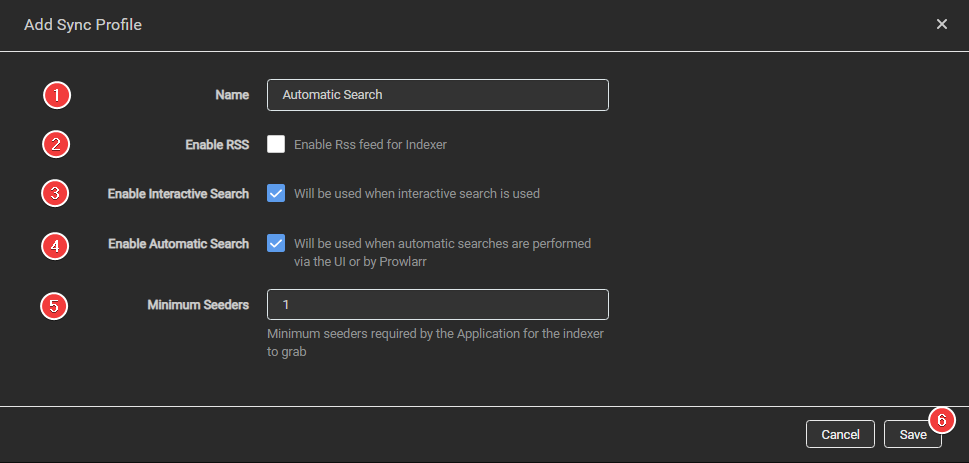Viewport: 969px width, 463px height.
Task: Enable the RSS feed checkbox
Action: tap(277, 144)
